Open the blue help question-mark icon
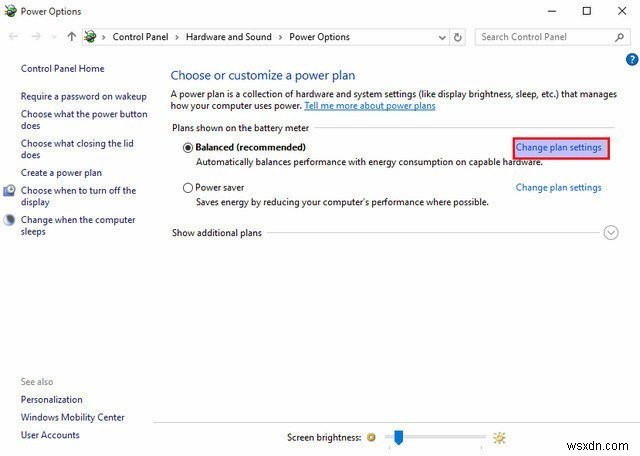 click(631, 60)
